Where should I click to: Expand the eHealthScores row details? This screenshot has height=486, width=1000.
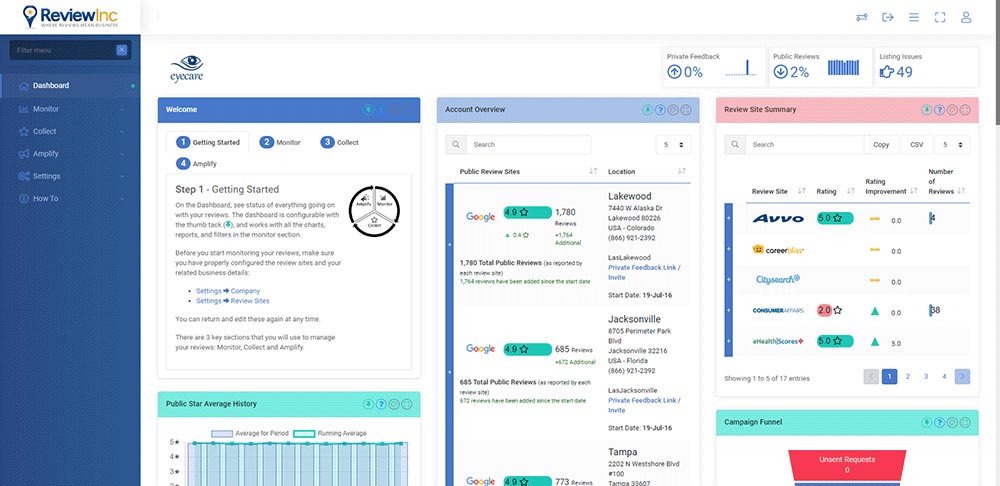point(728,341)
